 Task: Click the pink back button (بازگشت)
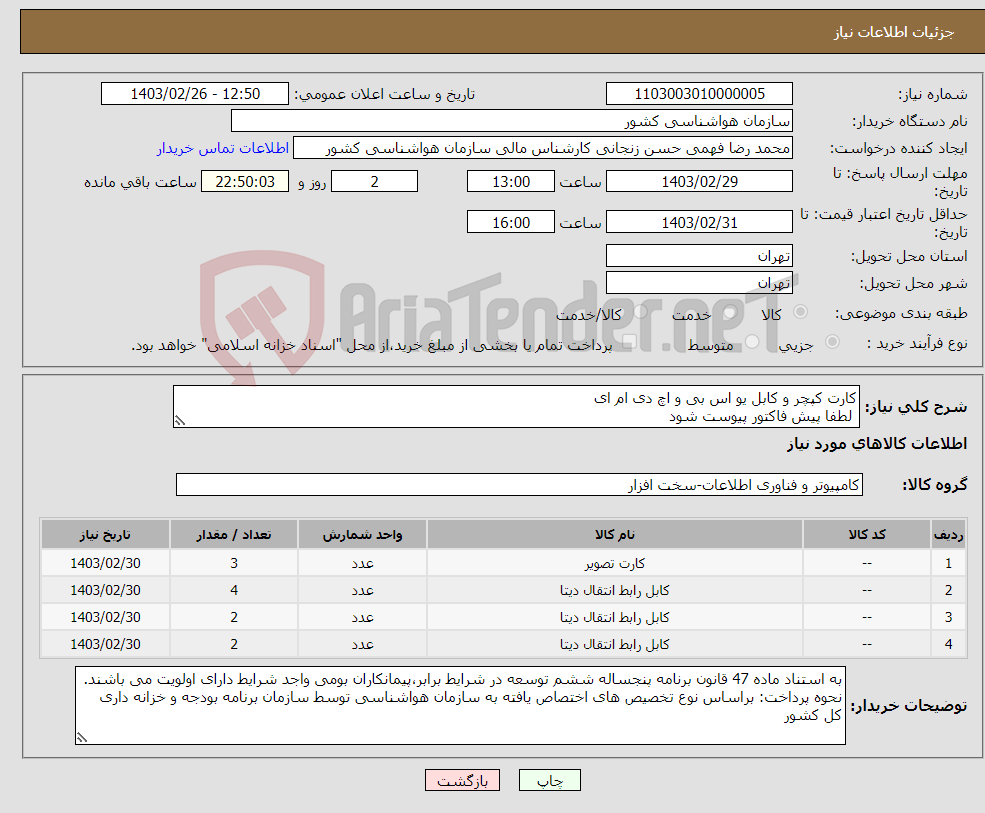pyautogui.click(x=462, y=780)
